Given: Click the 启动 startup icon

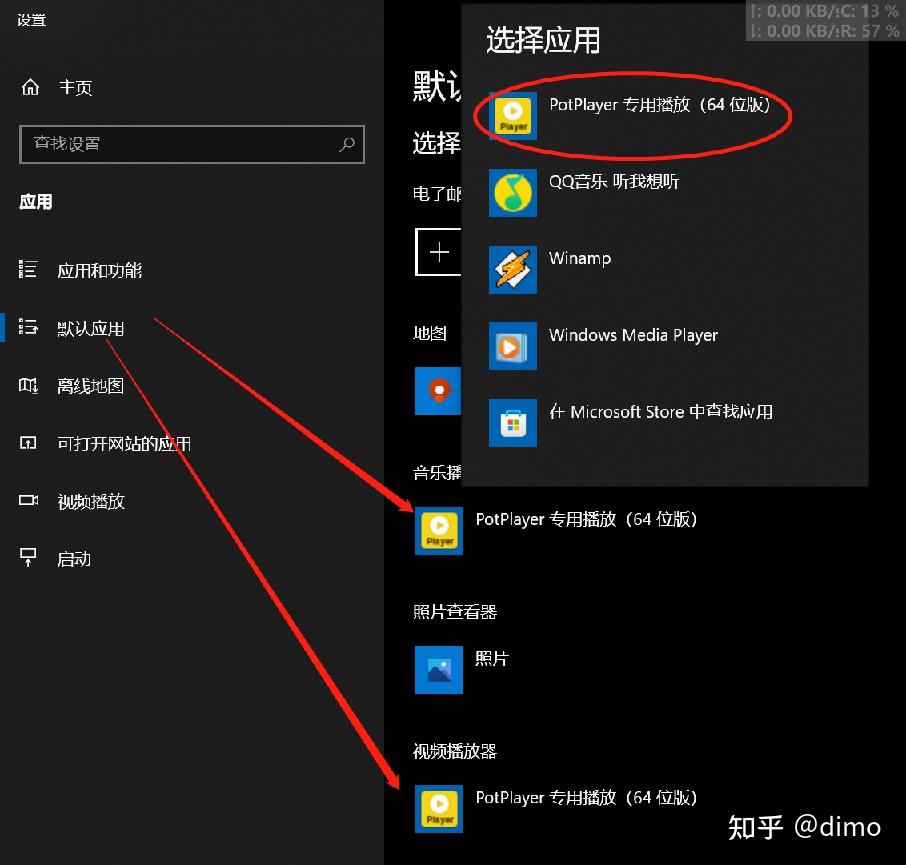Looking at the screenshot, I should [x=28, y=558].
